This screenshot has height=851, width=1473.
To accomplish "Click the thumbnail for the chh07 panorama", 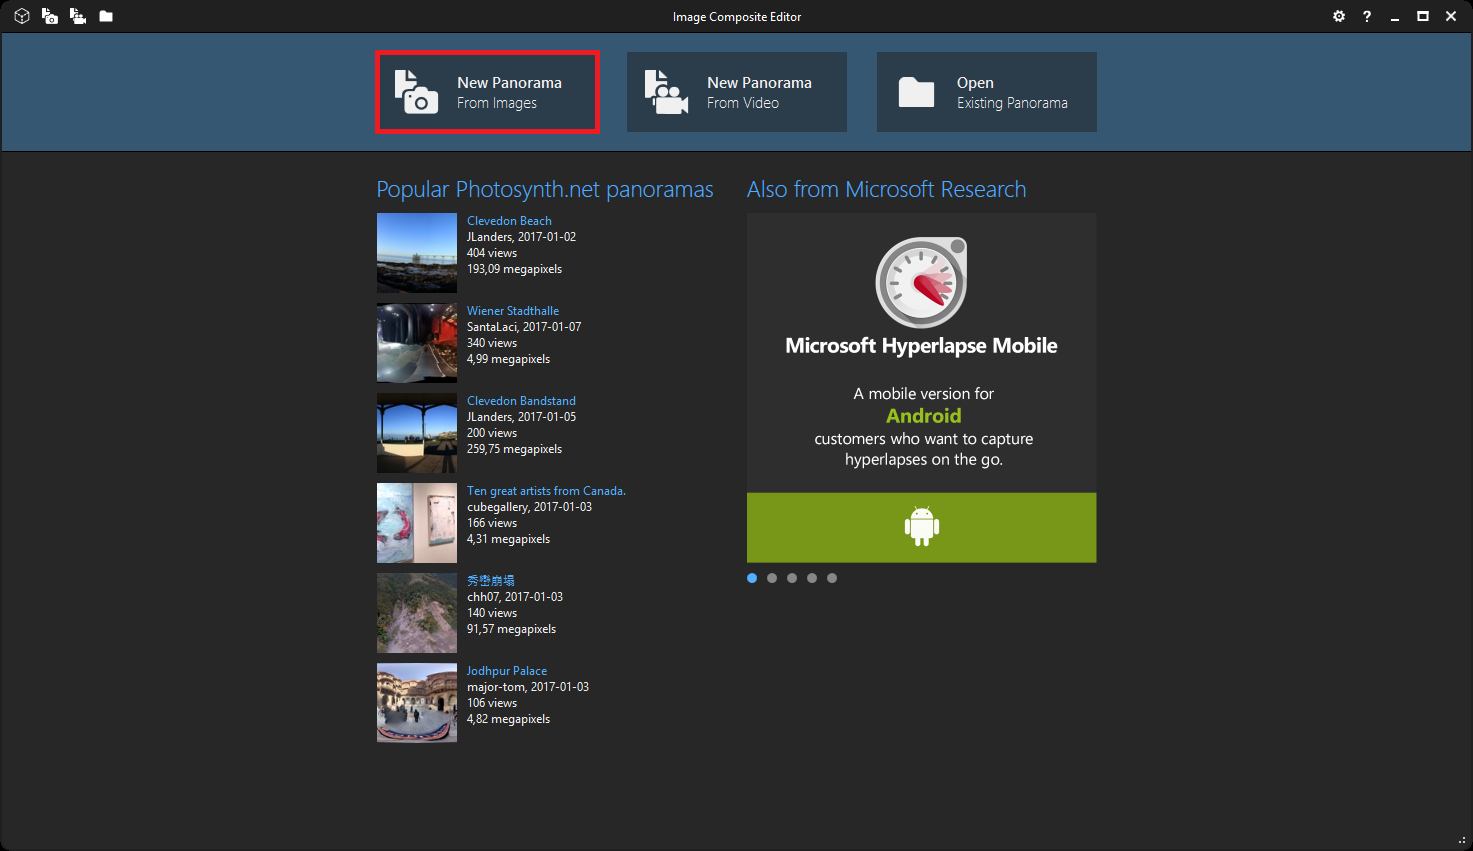I will point(417,613).
